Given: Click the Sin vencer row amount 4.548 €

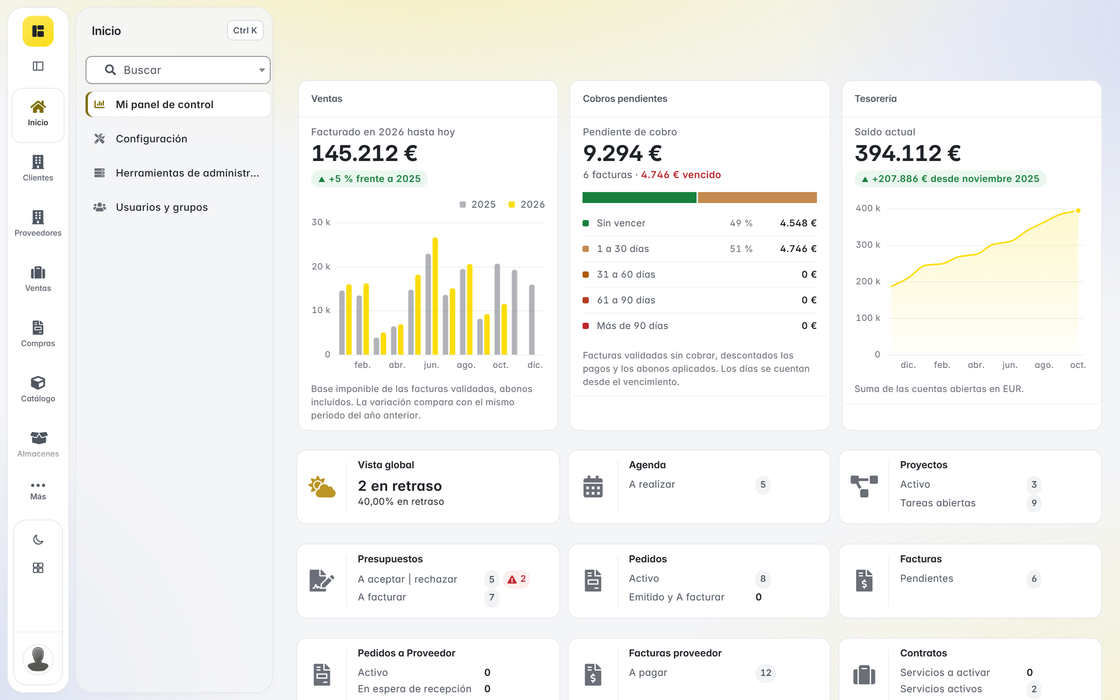Looking at the screenshot, I should click(798, 223).
